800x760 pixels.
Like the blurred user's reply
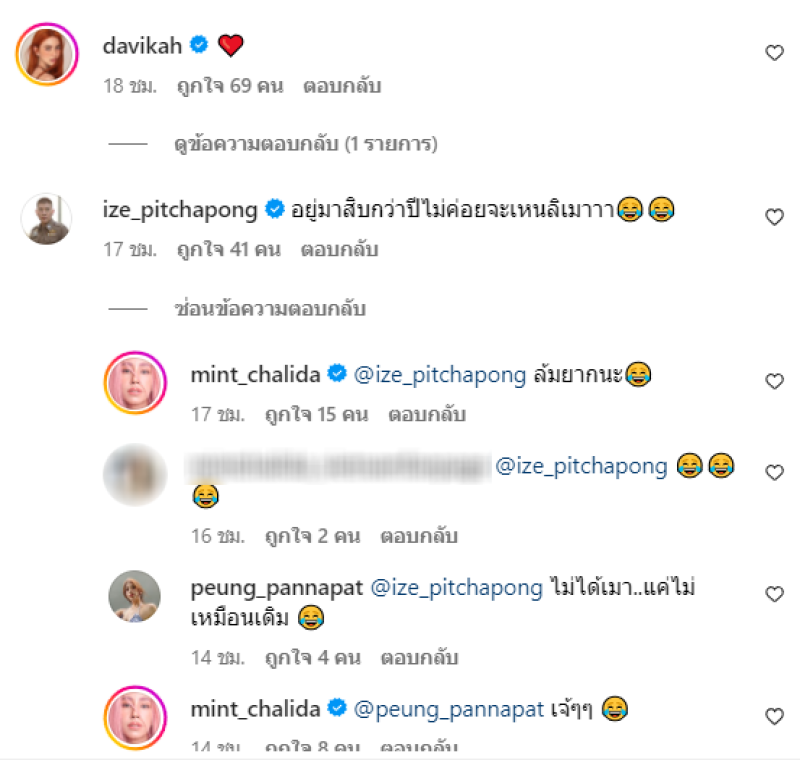click(x=774, y=472)
